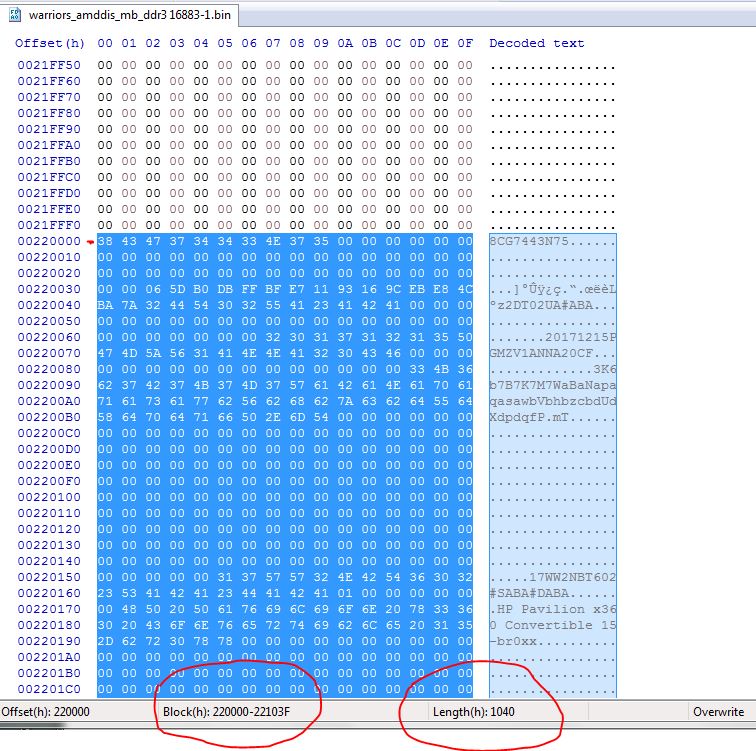Click offset label 00220150
The height and width of the screenshot is (751, 756).
pos(49,577)
